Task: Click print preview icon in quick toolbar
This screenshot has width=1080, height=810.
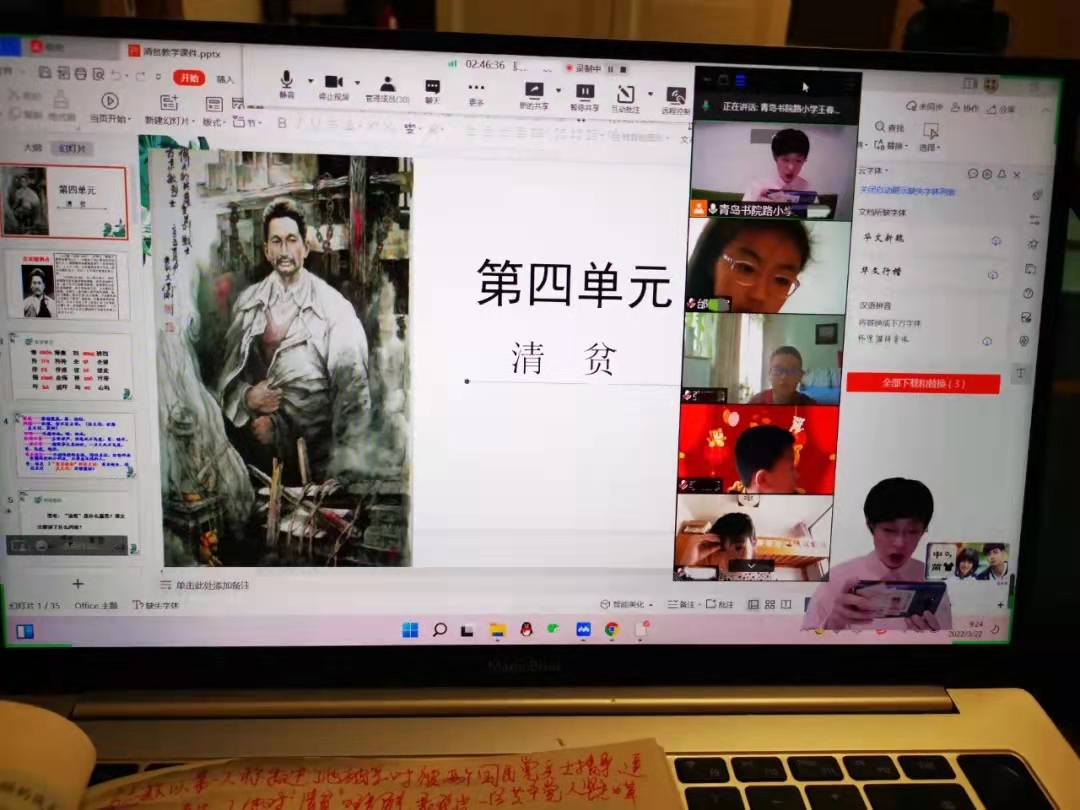Action: 98,74
